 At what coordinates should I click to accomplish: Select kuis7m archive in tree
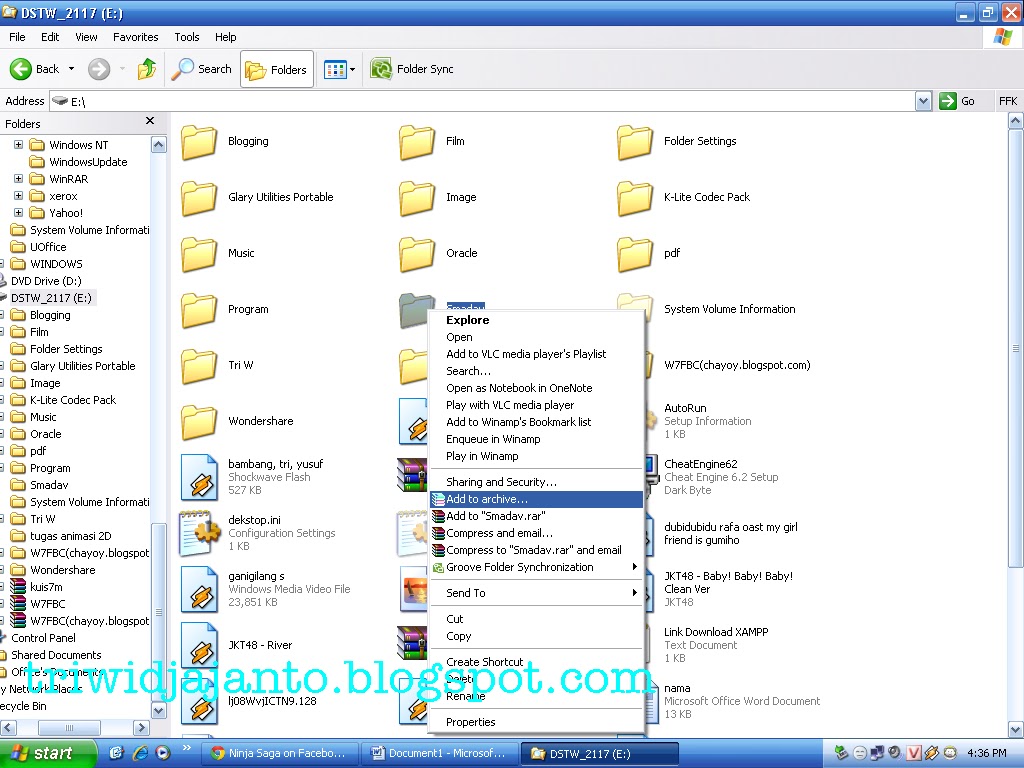coord(46,587)
